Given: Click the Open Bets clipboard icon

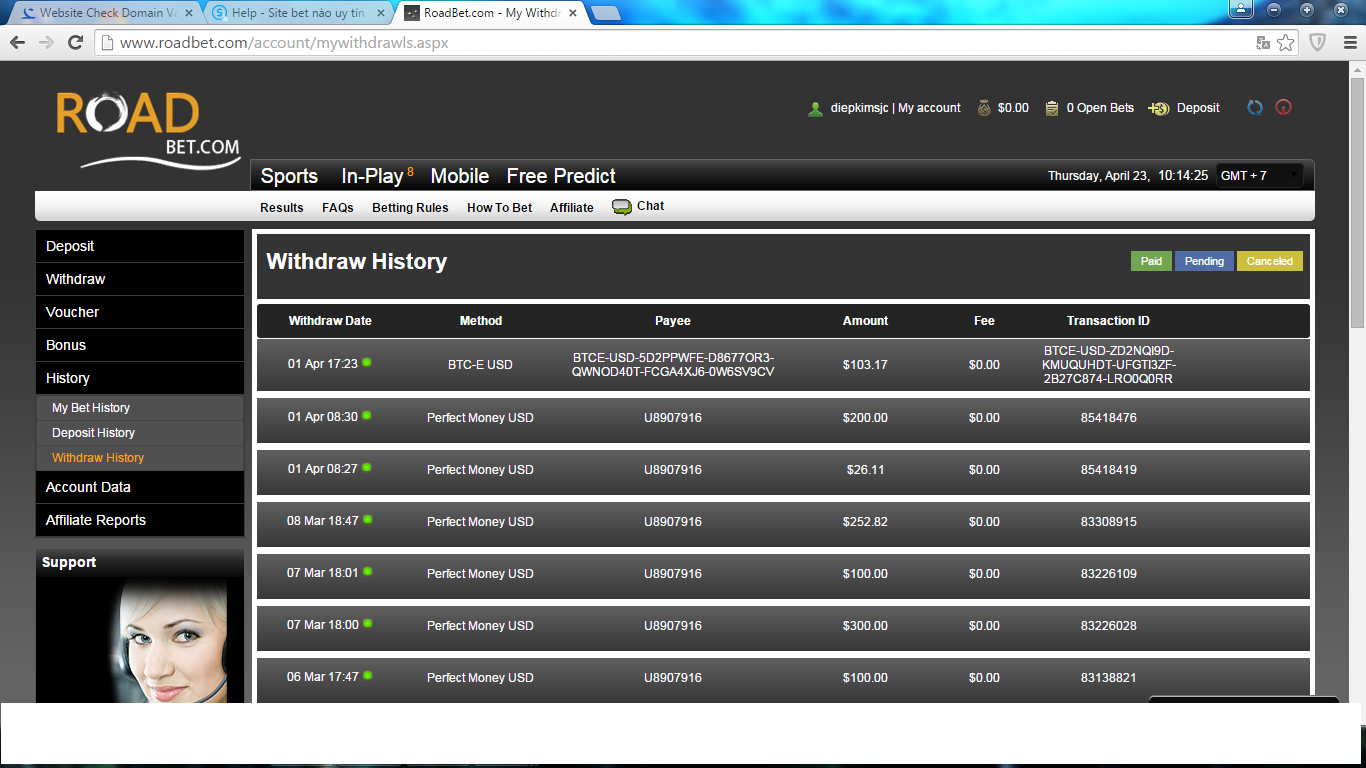Looking at the screenshot, I should [1052, 108].
